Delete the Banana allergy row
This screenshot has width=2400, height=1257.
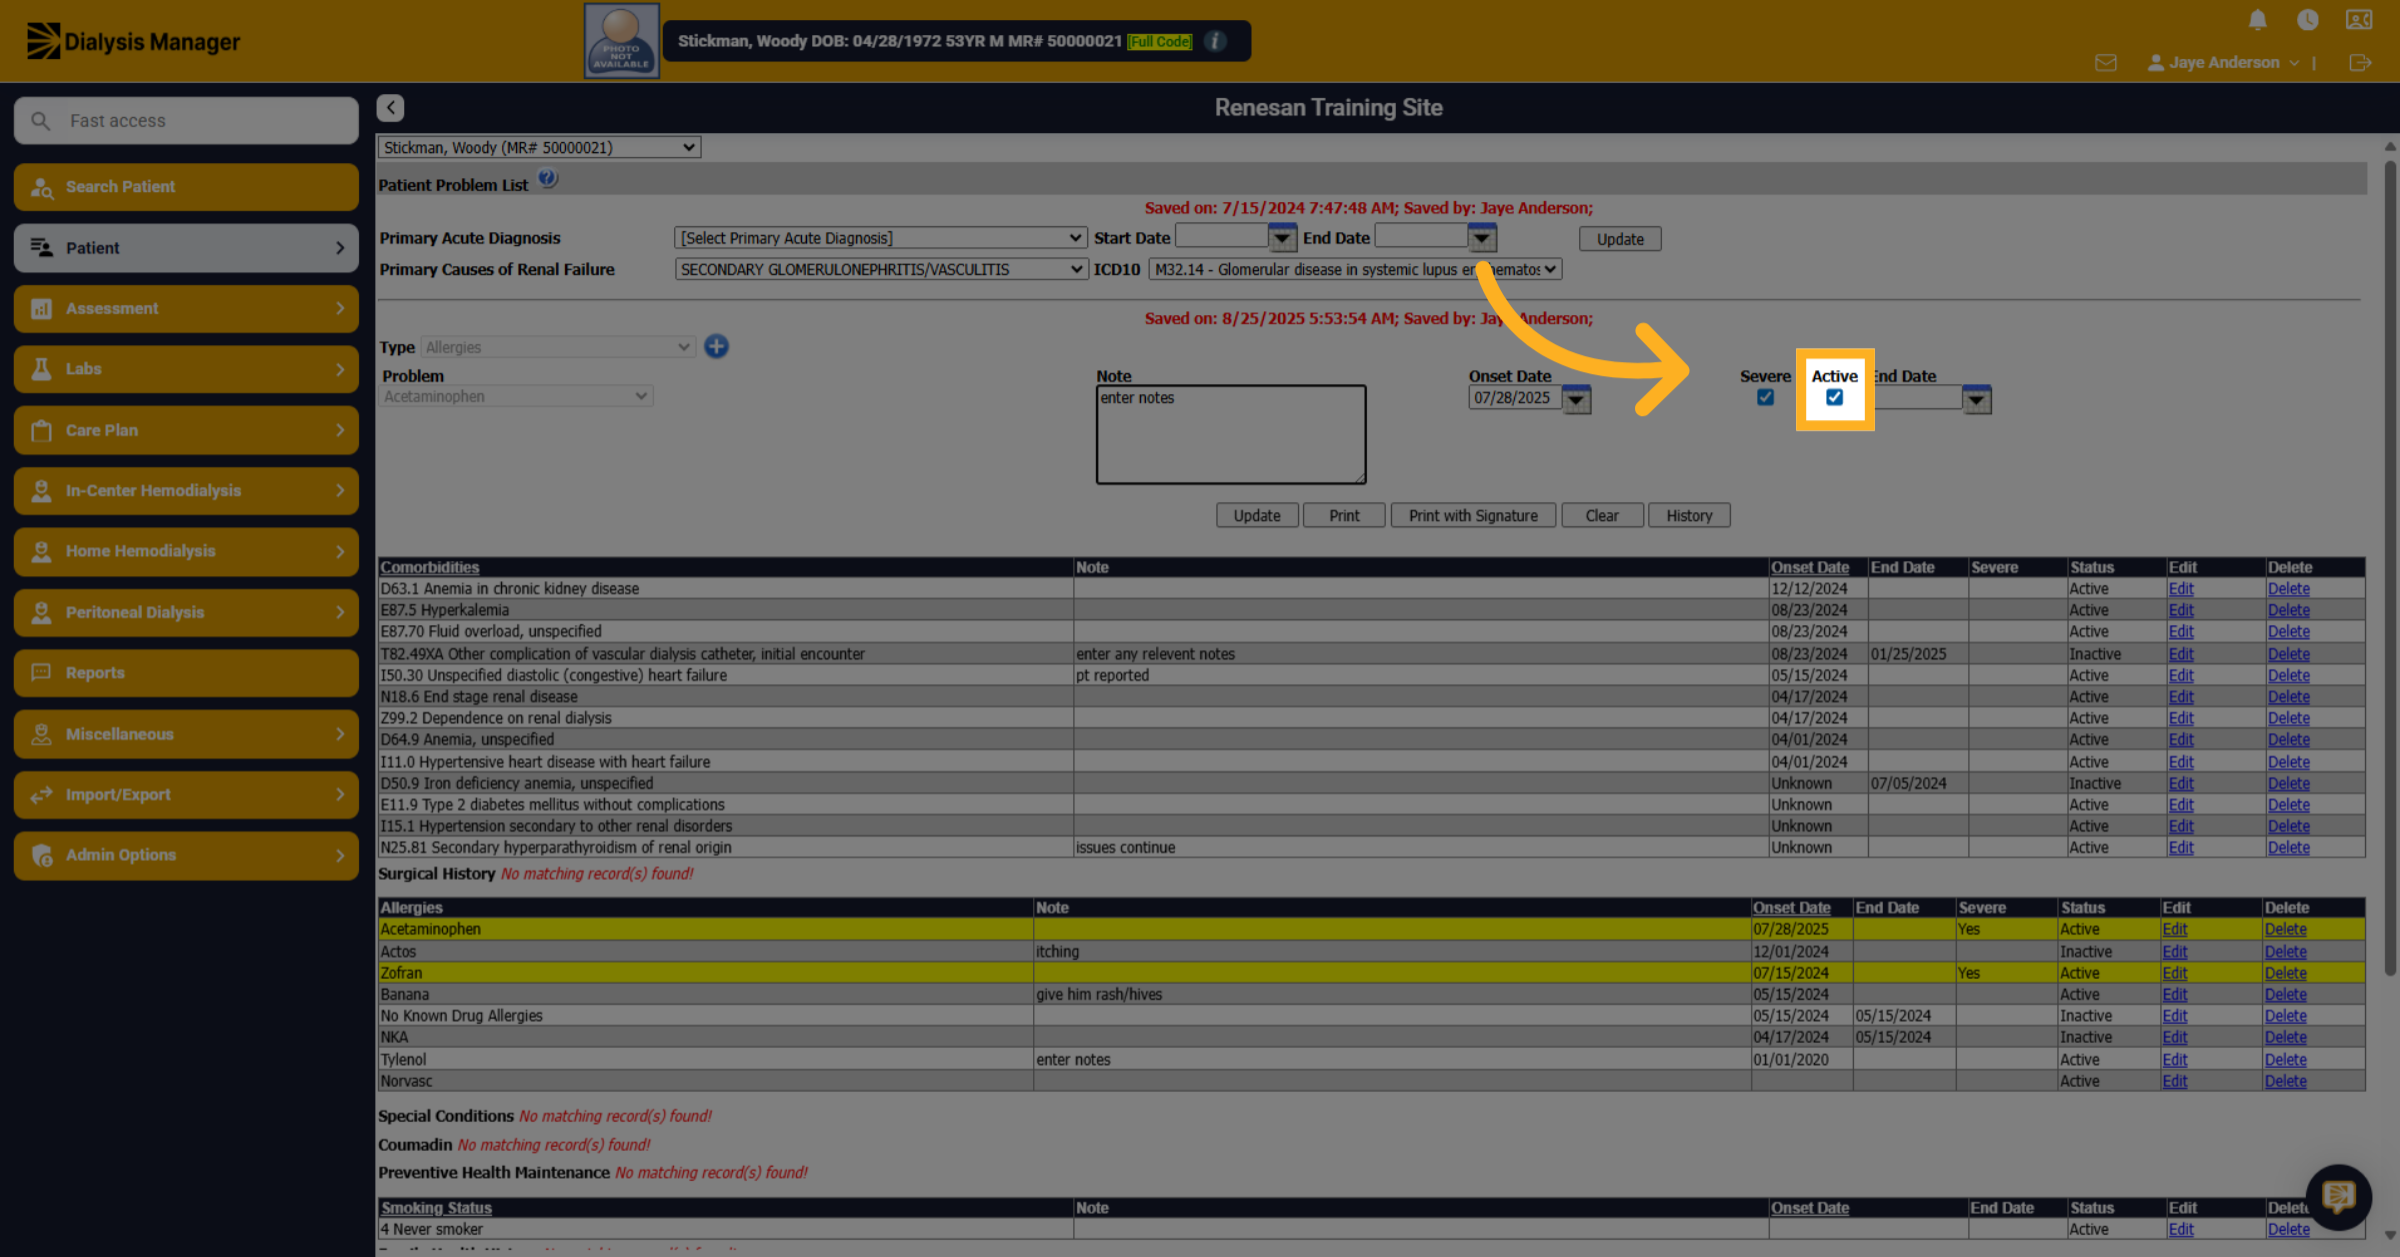(2285, 994)
